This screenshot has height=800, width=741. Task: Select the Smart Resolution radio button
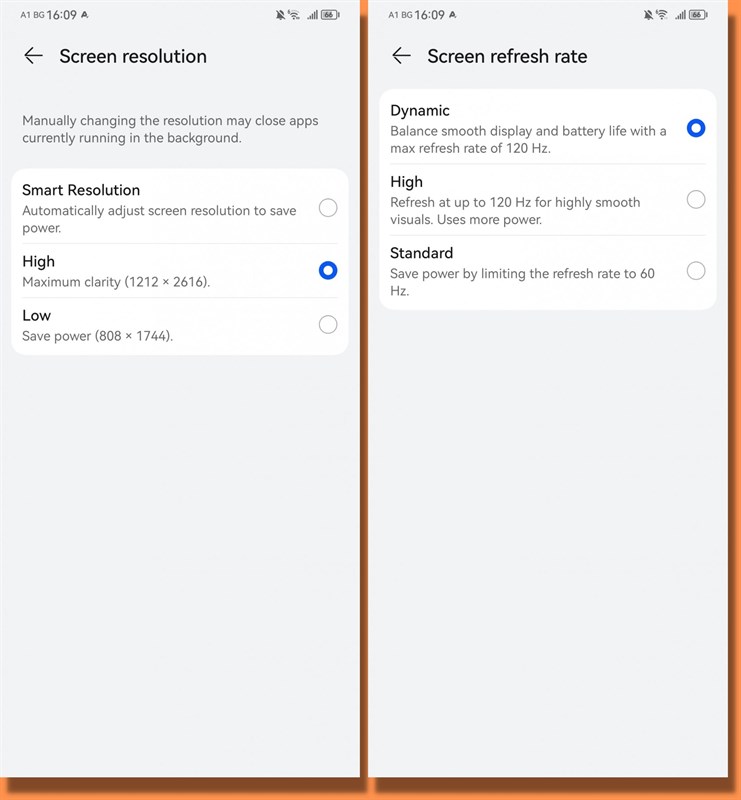tap(328, 208)
